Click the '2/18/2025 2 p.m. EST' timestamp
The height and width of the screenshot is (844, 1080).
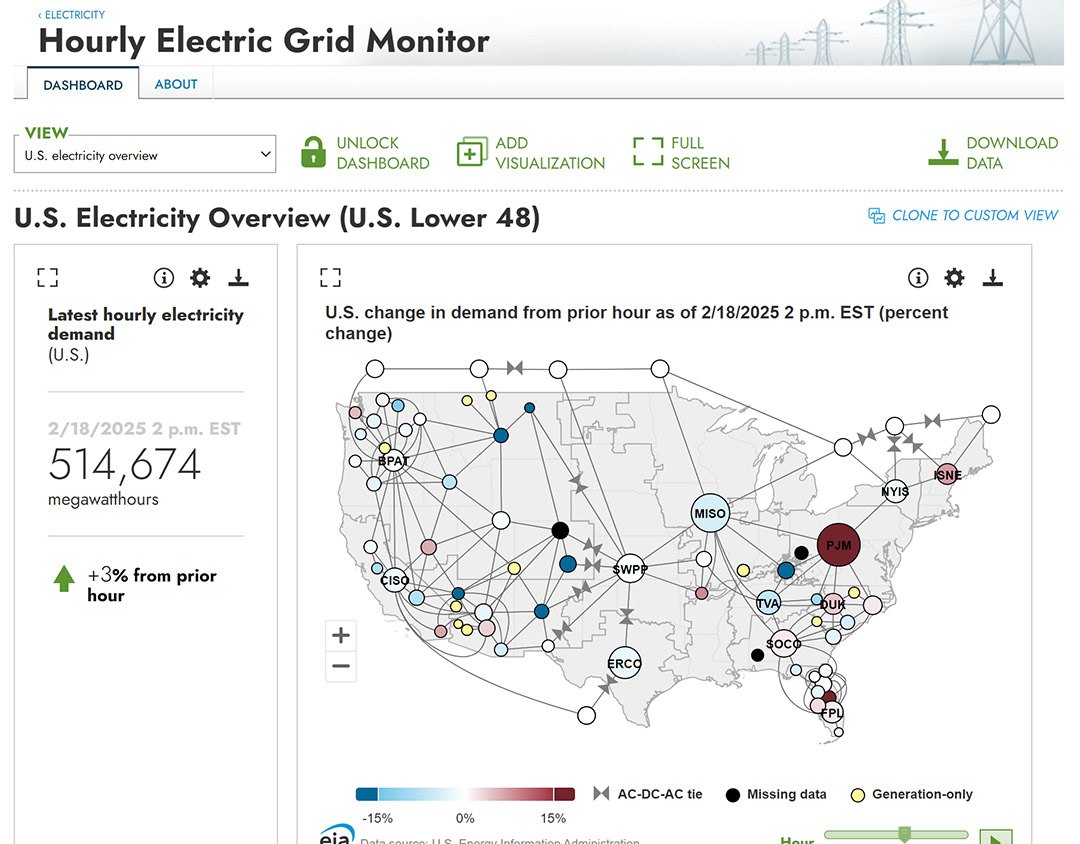(145, 429)
